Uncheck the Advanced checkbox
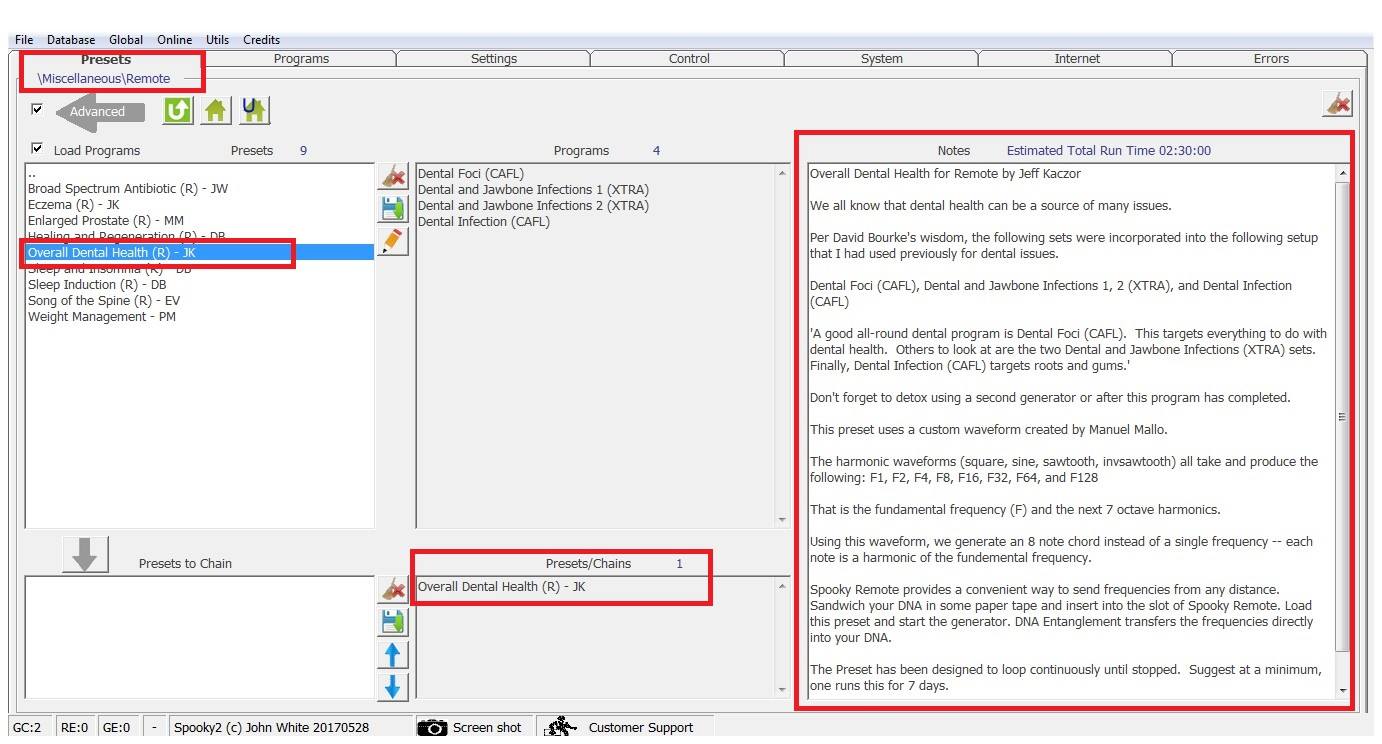 pos(38,109)
